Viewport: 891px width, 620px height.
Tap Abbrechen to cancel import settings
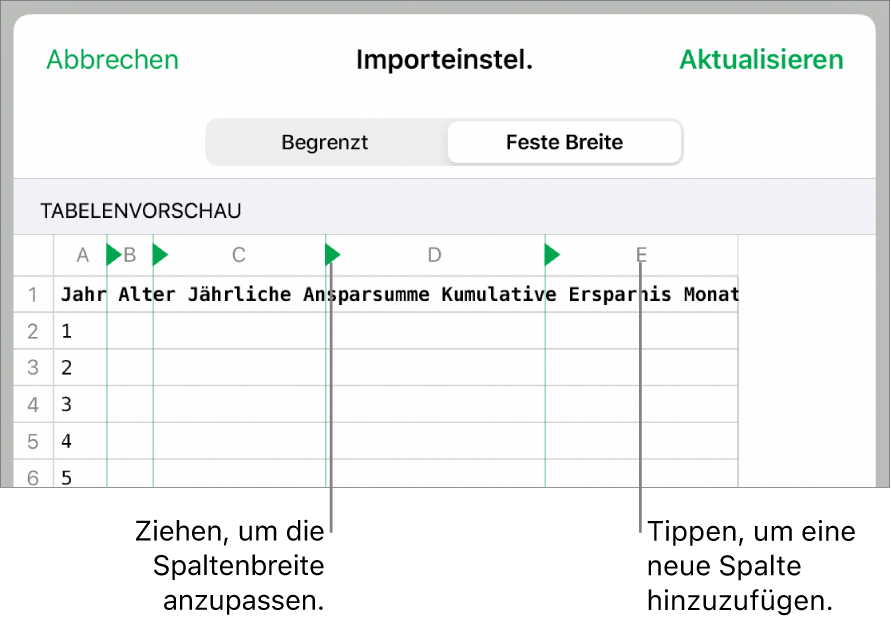[113, 60]
